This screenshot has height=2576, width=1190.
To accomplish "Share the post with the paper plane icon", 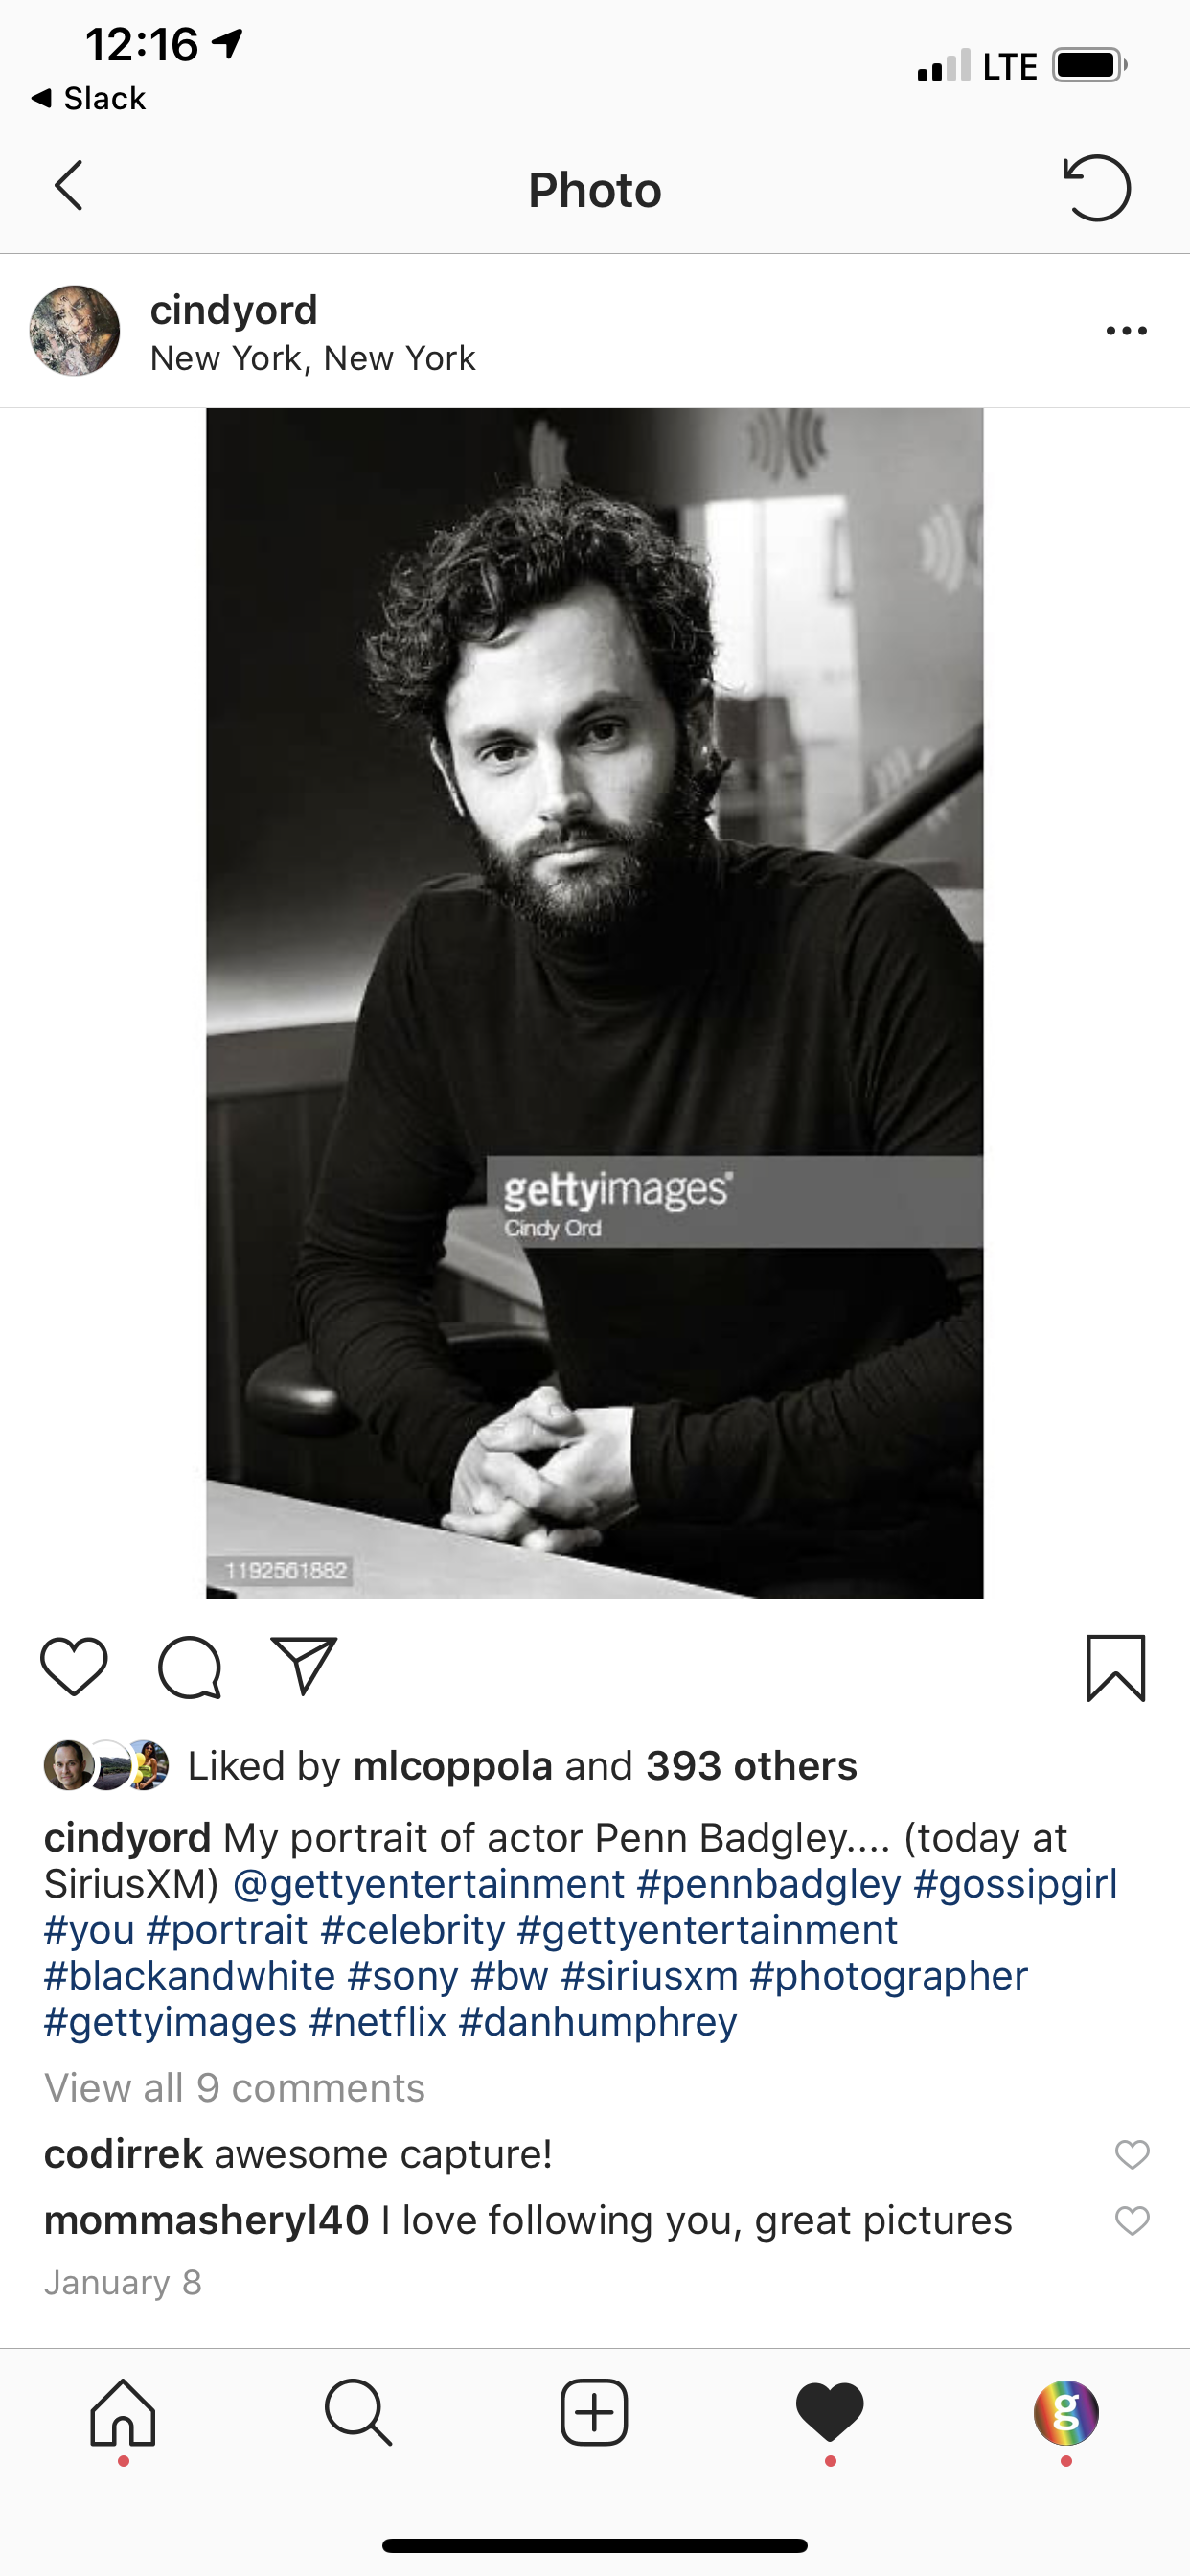I will [304, 1665].
